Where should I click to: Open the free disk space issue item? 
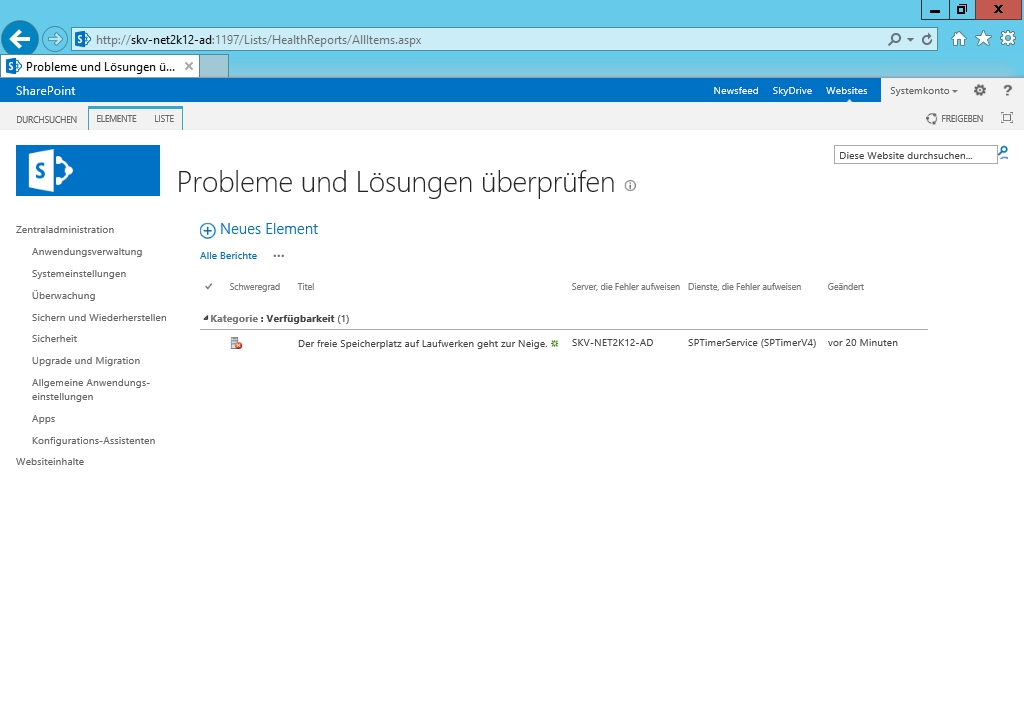(422, 343)
